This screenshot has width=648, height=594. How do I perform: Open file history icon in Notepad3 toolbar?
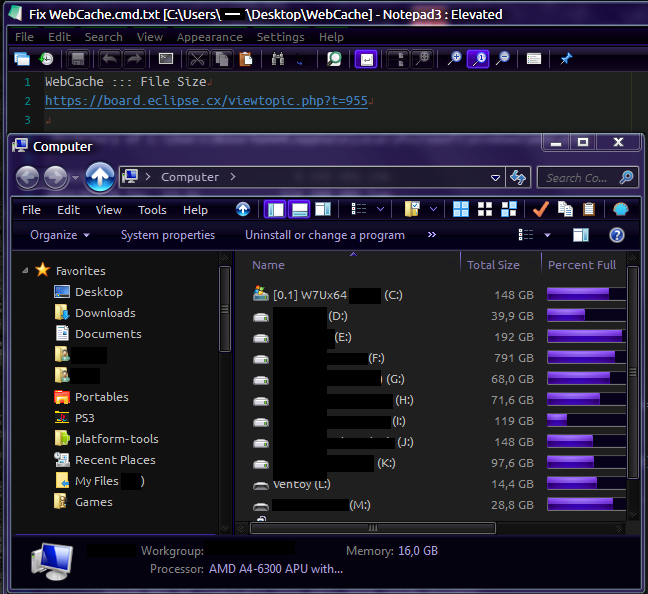click(46, 59)
